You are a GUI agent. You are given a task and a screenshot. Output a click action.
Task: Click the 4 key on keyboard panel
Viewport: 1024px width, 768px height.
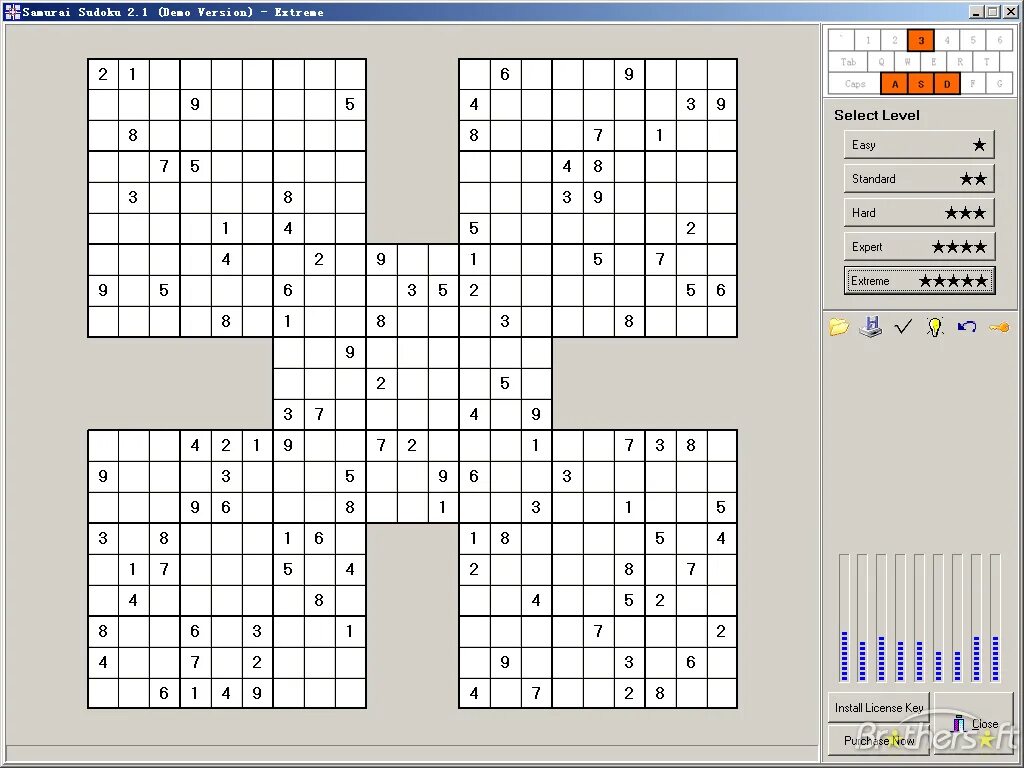click(x=947, y=40)
